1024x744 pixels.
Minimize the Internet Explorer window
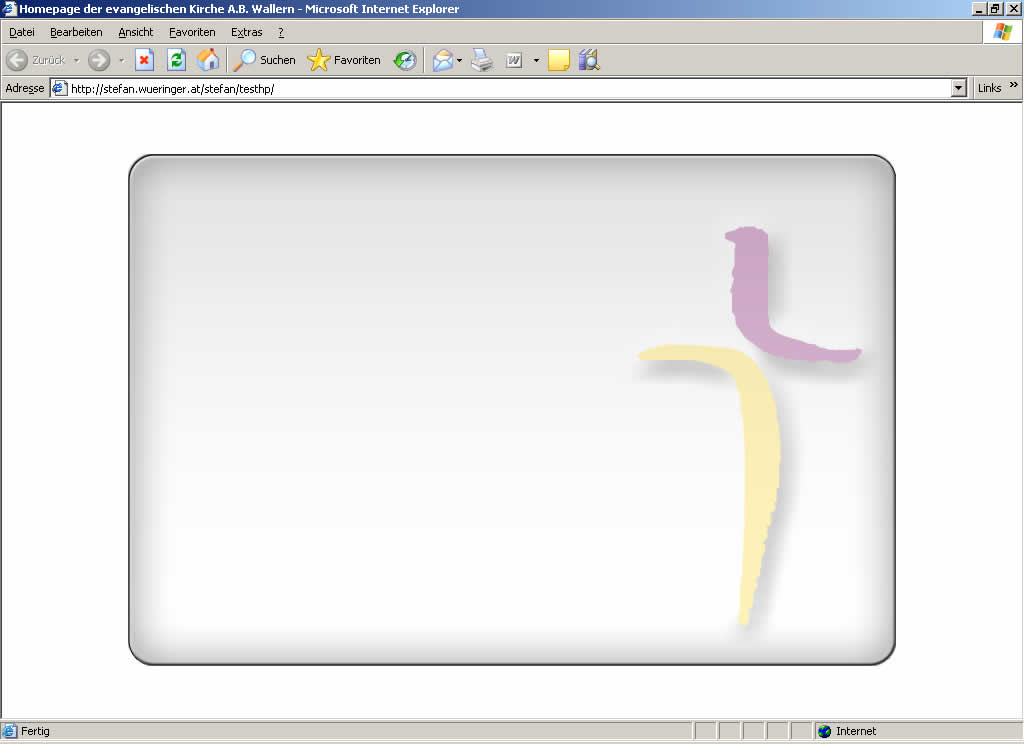(x=979, y=8)
